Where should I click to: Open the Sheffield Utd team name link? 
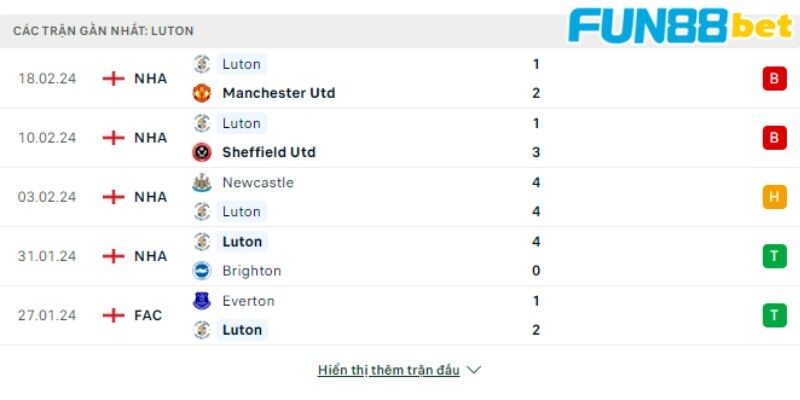pos(269,152)
